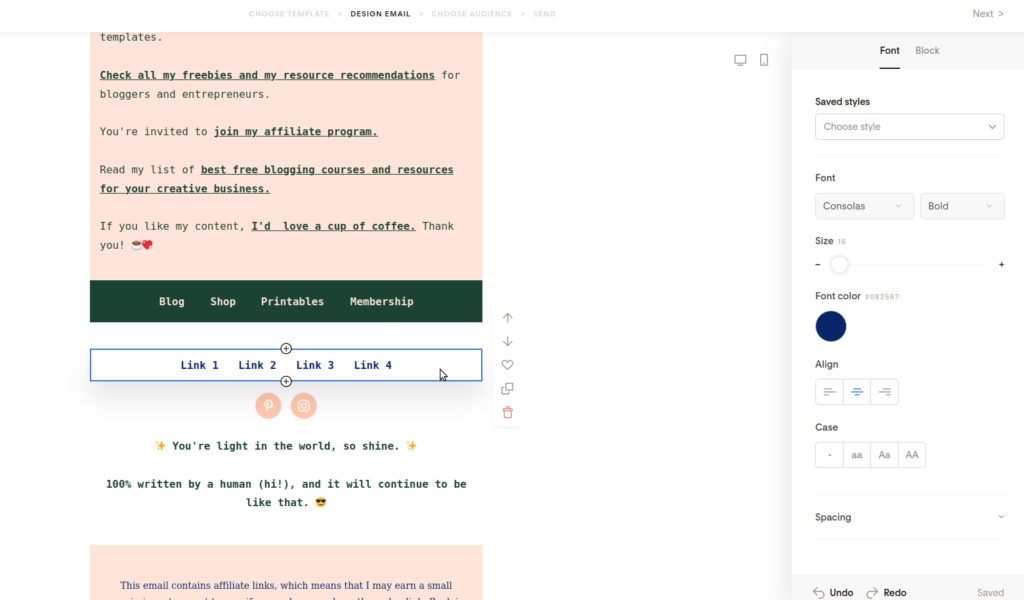Go to Send step

click(544, 14)
